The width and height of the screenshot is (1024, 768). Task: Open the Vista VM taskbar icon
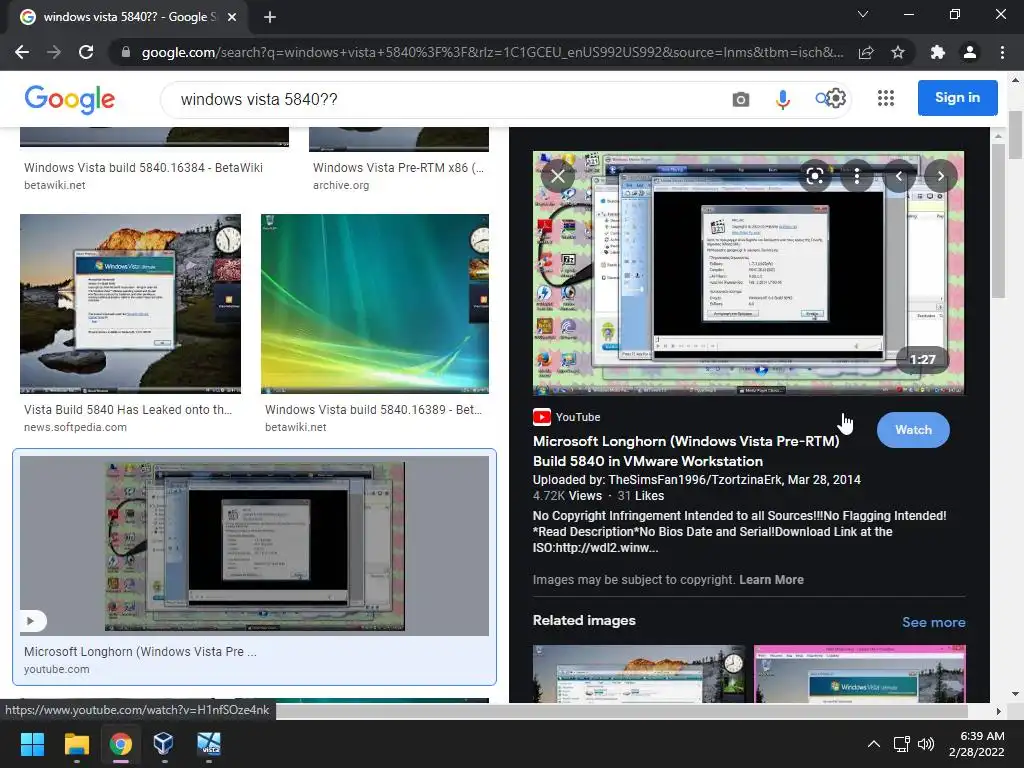click(x=209, y=744)
